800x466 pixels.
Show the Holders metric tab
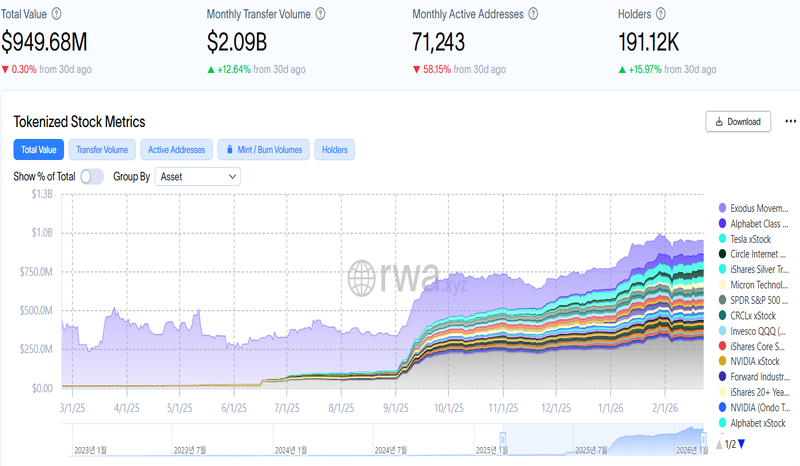[334, 150]
